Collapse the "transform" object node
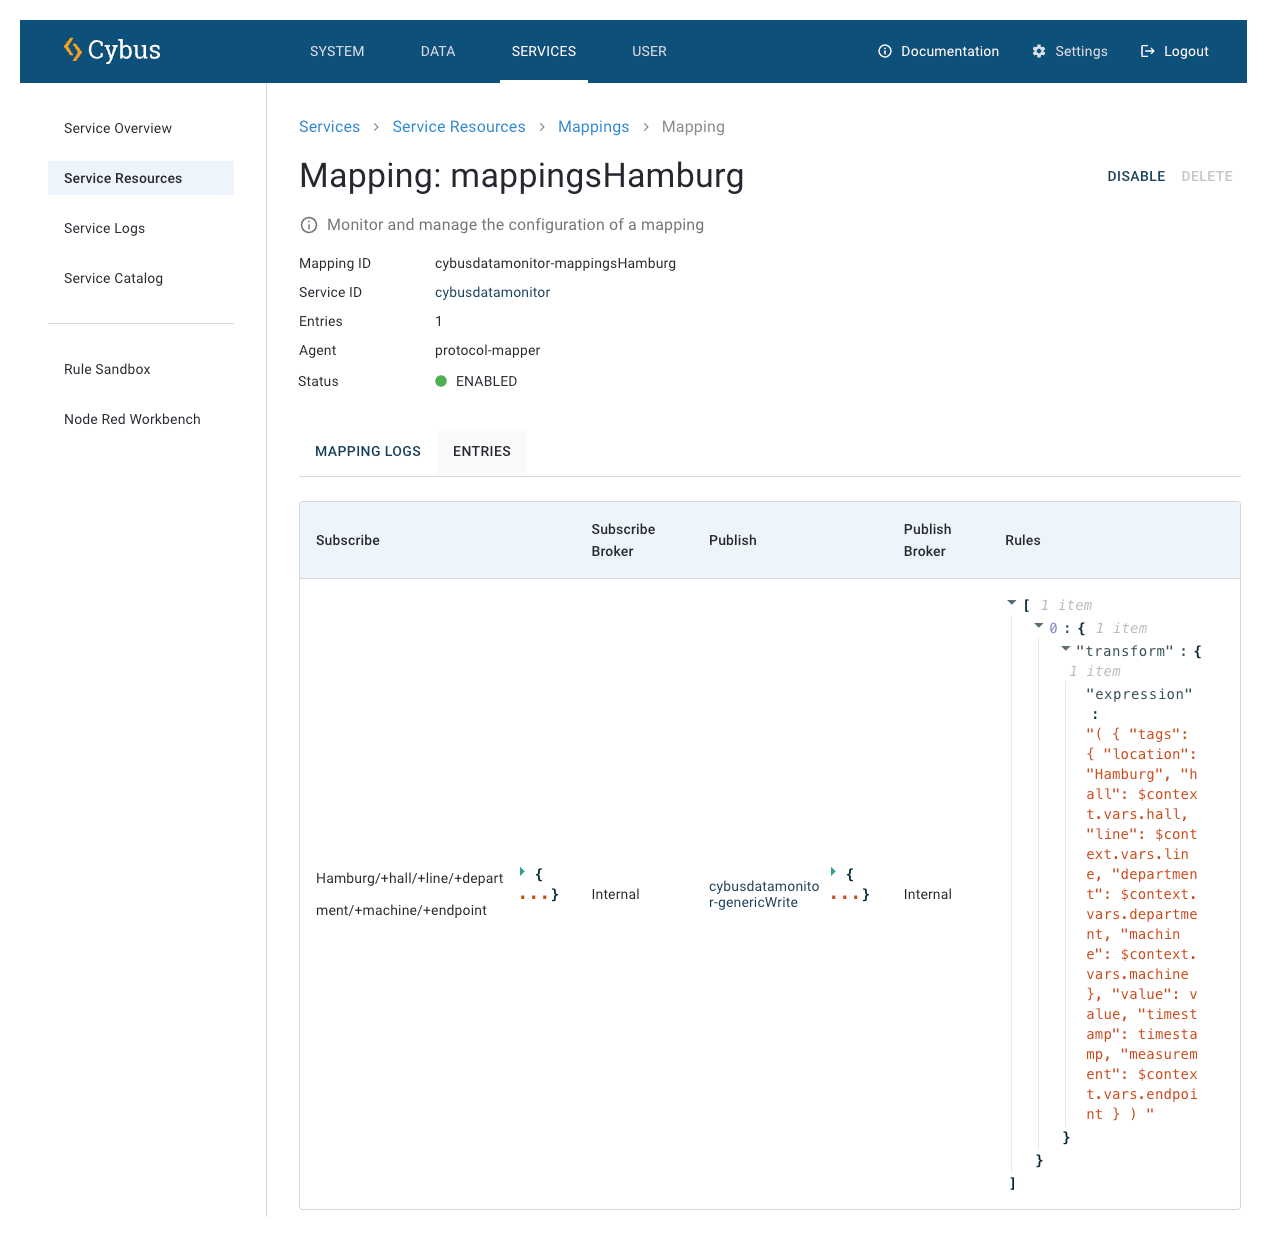The width and height of the screenshot is (1267, 1237). coord(1066,649)
